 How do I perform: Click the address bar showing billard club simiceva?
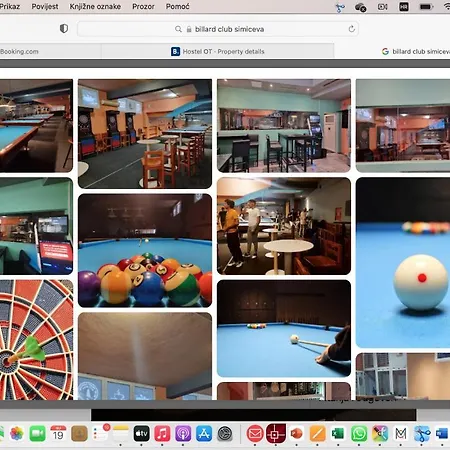click(x=218, y=29)
